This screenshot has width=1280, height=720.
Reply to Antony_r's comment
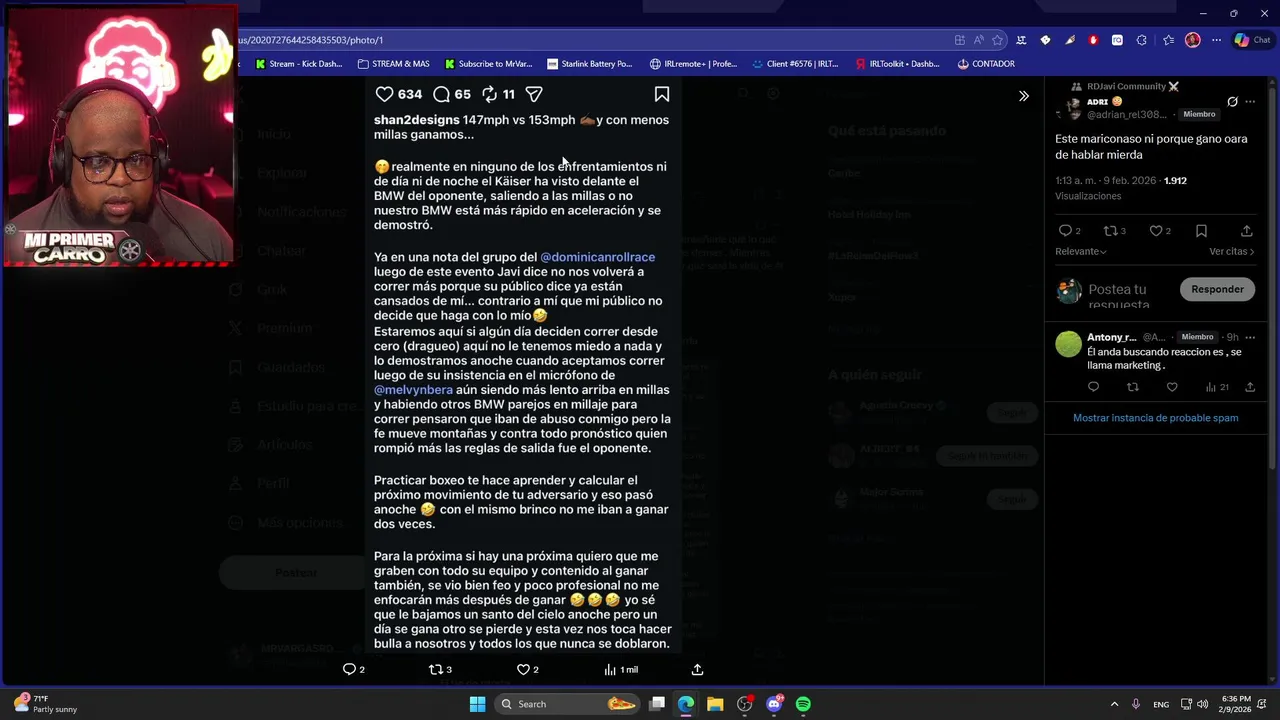coord(1093,387)
